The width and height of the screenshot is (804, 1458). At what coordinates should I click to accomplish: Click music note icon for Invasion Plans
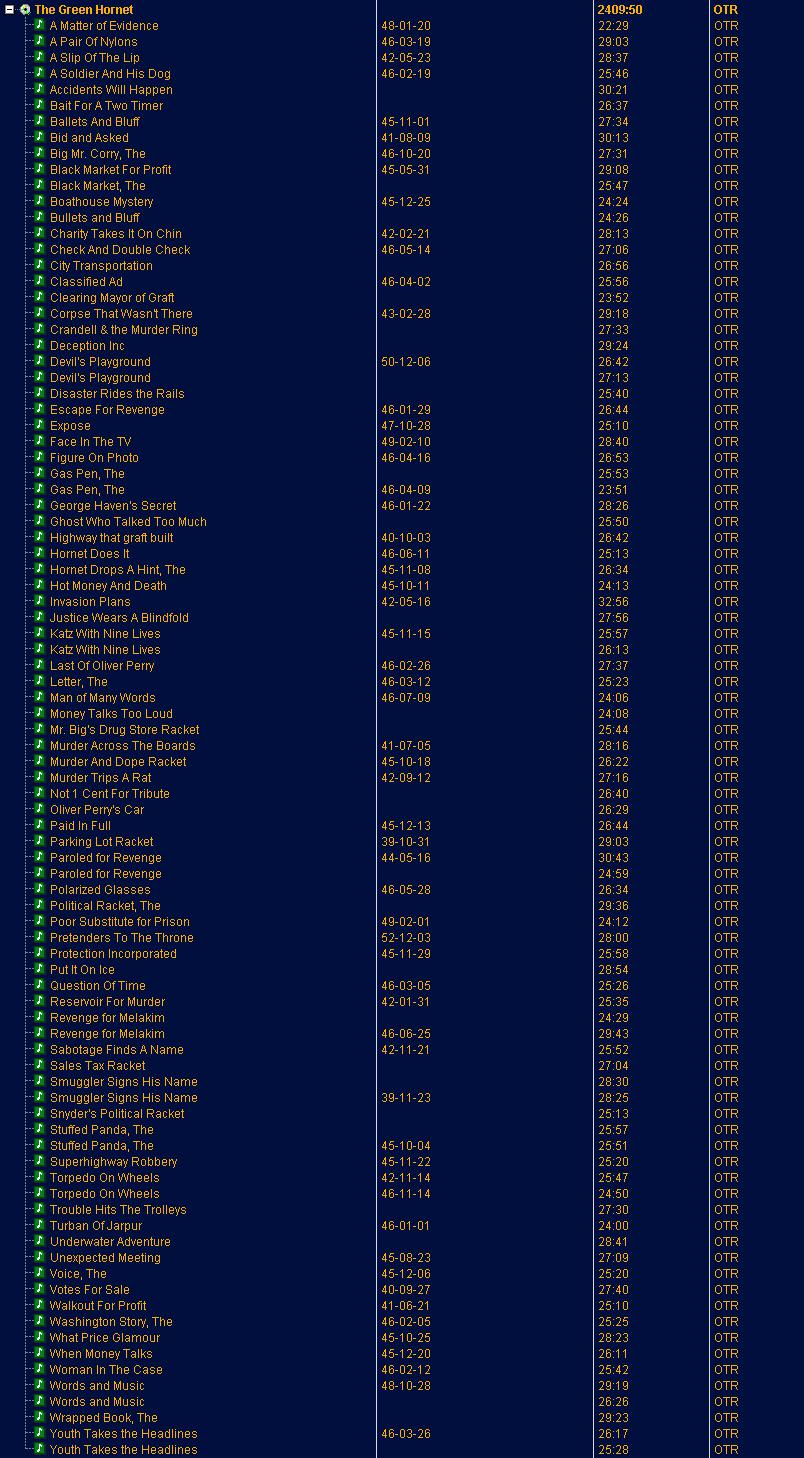tap(40, 601)
